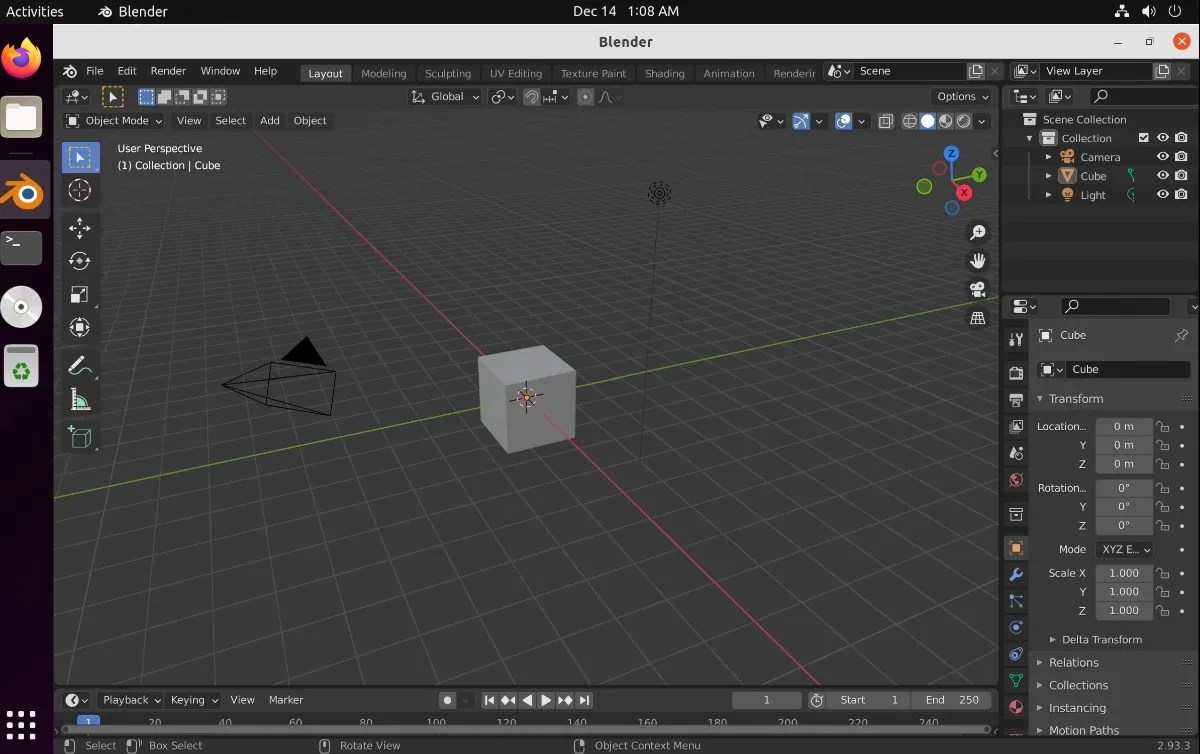Disable the Camera in renders
Viewport: 1200px width, 754px height.
(1181, 156)
